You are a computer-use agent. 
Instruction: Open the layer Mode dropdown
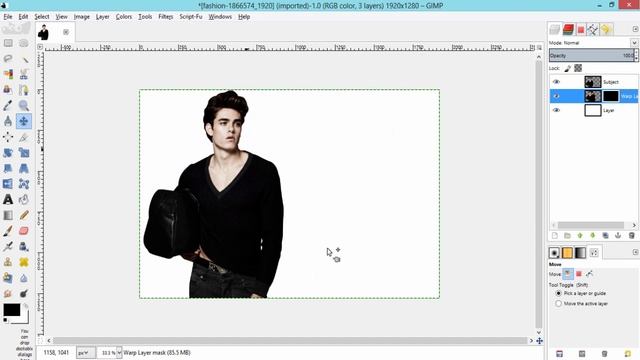[x=634, y=43]
